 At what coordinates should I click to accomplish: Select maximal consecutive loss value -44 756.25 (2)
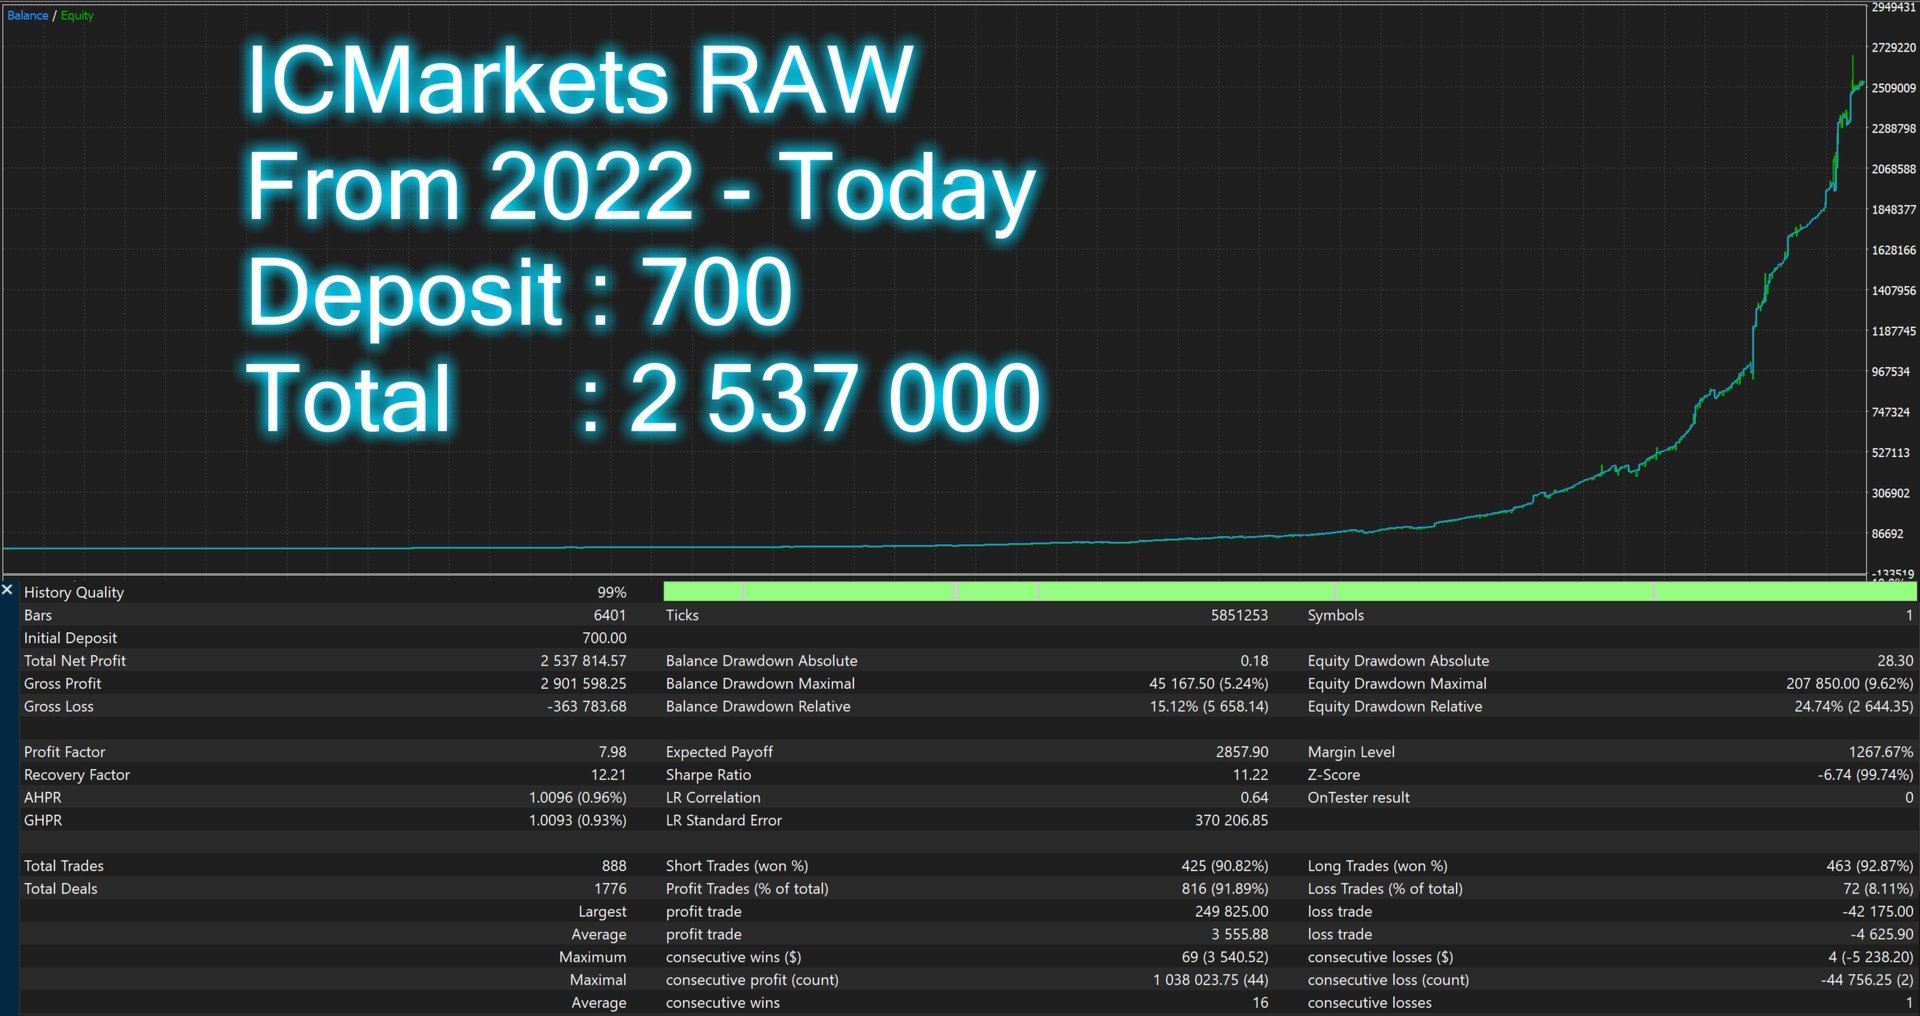click(x=1867, y=981)
